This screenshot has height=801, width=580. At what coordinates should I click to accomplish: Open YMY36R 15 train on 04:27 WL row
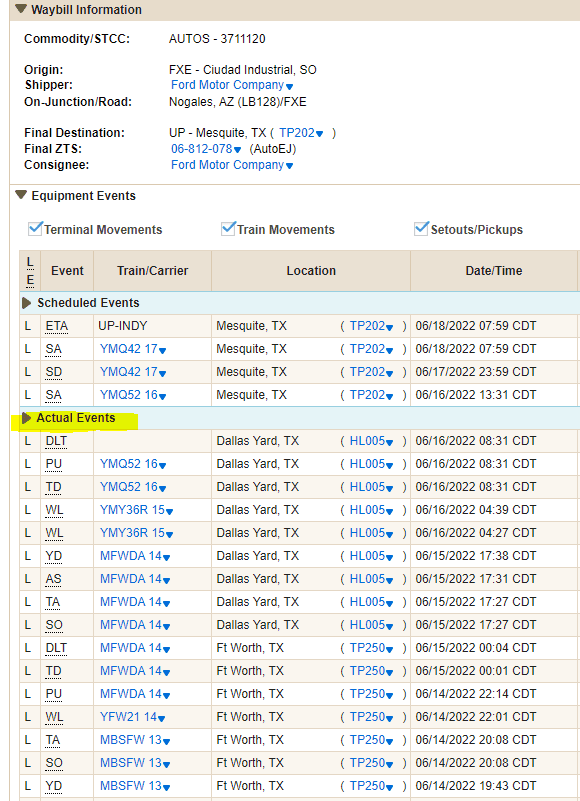(136, 533)
